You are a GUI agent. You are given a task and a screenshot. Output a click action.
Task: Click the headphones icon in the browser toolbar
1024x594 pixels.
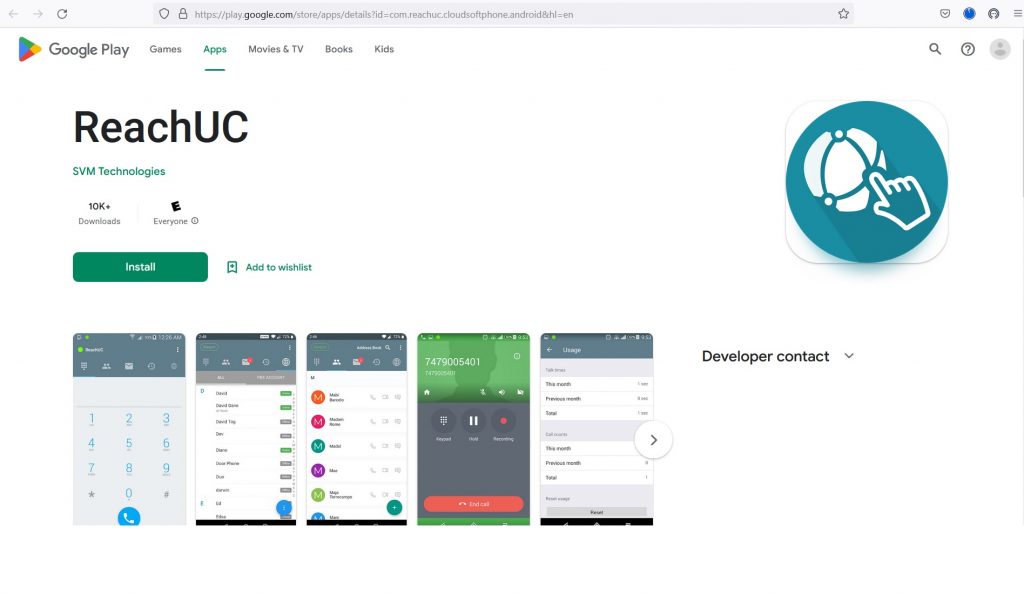[993, 14]
